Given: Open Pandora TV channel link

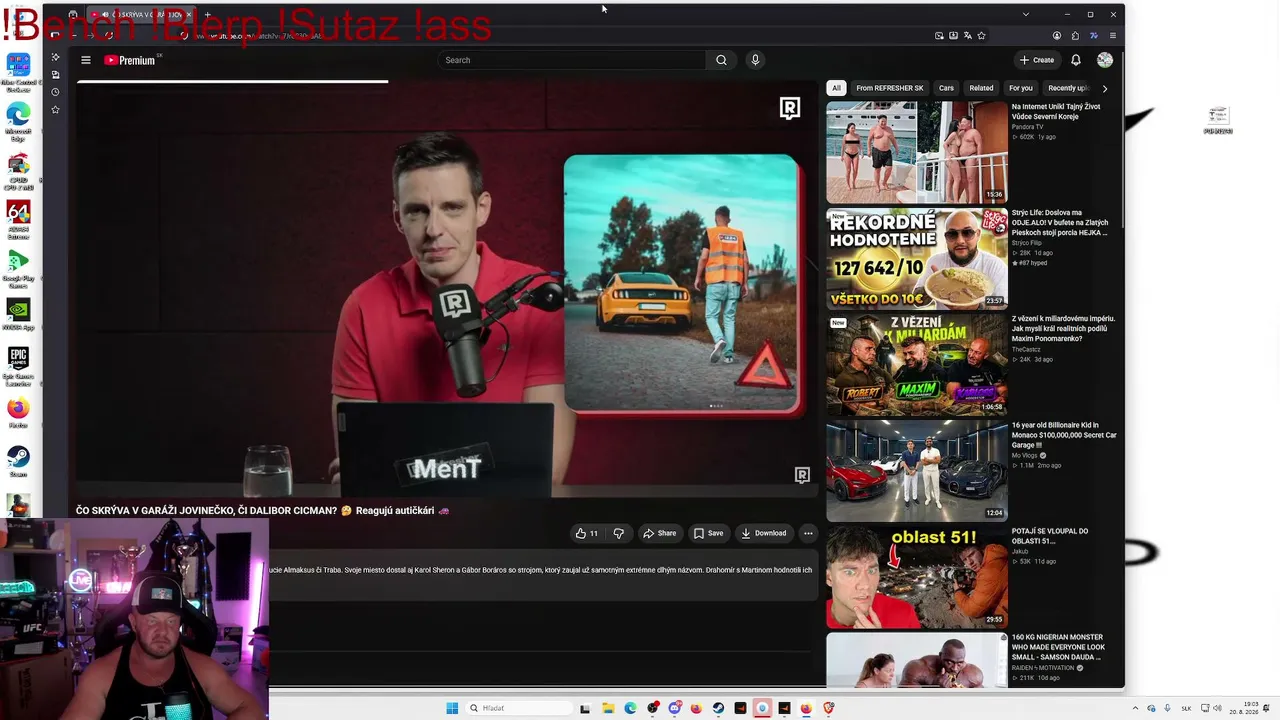Looking at the screenshot, I should [x=1027, y=127].
